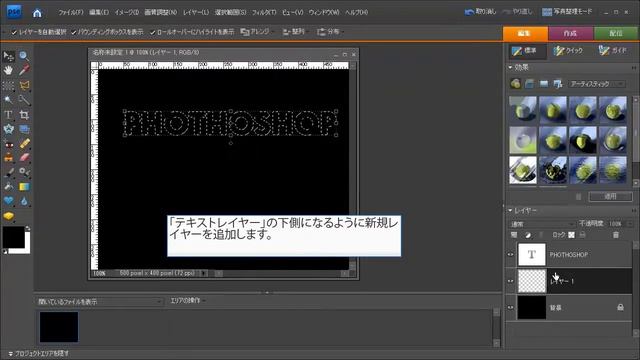Viewport: 640px width, 360px height.
Task: Toggle lock transparent pixels checkerboard
Action: 571,235
